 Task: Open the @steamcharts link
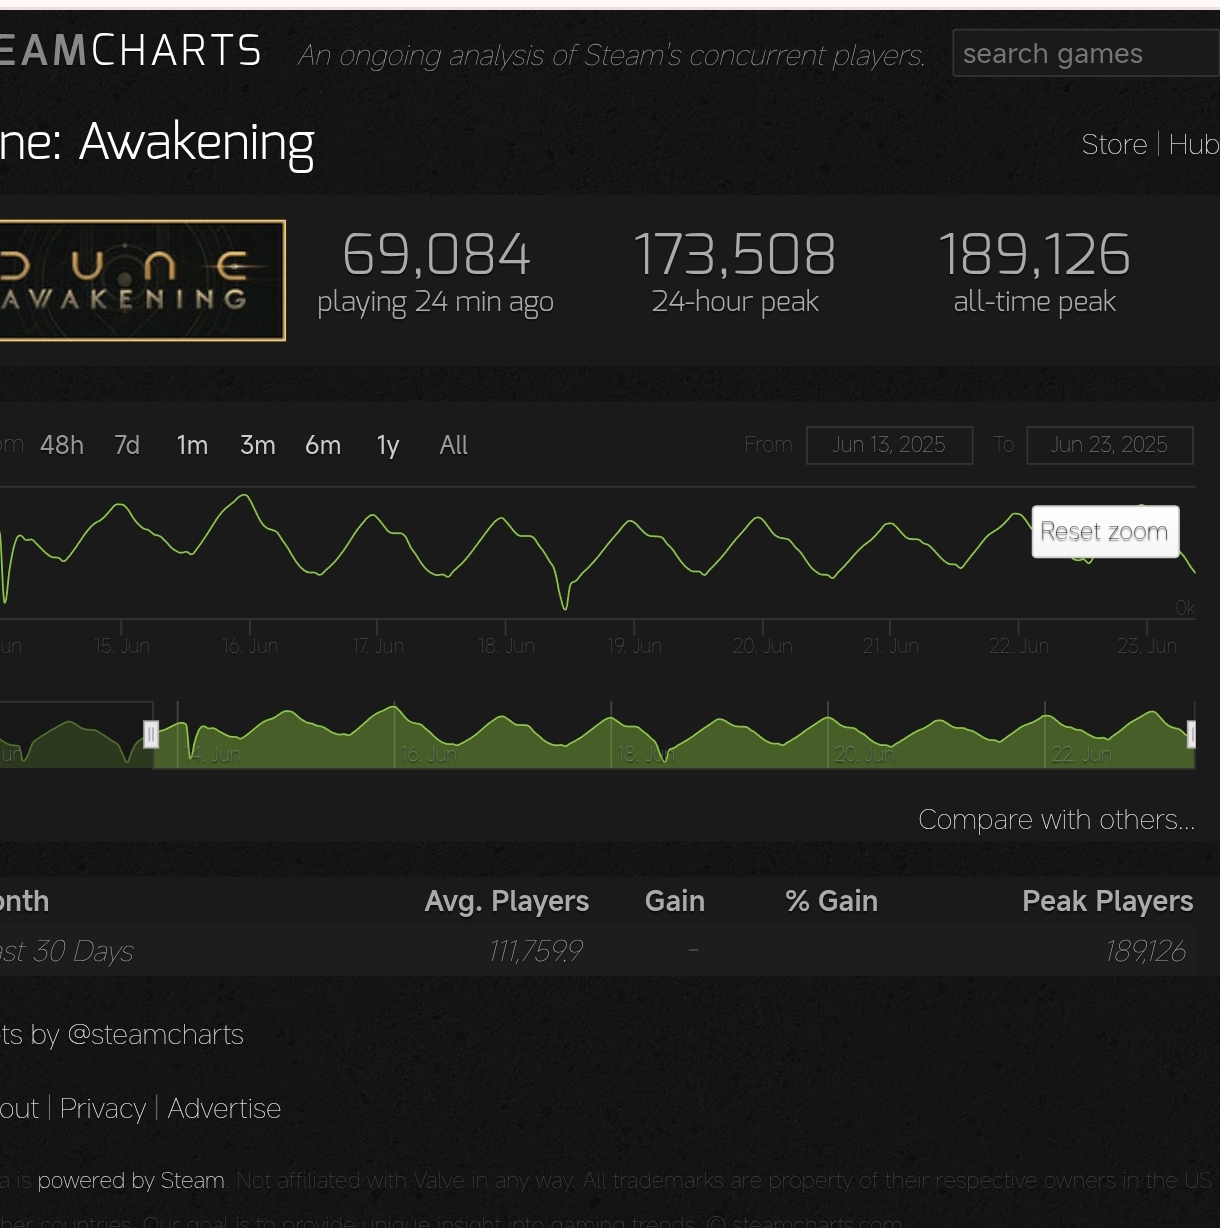155,1034
